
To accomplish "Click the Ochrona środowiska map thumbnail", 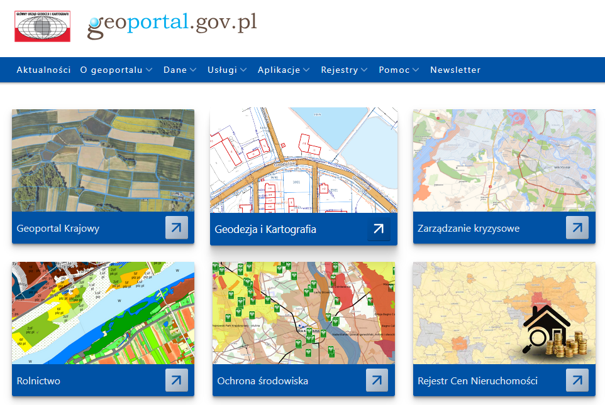I will pos(304,313).
